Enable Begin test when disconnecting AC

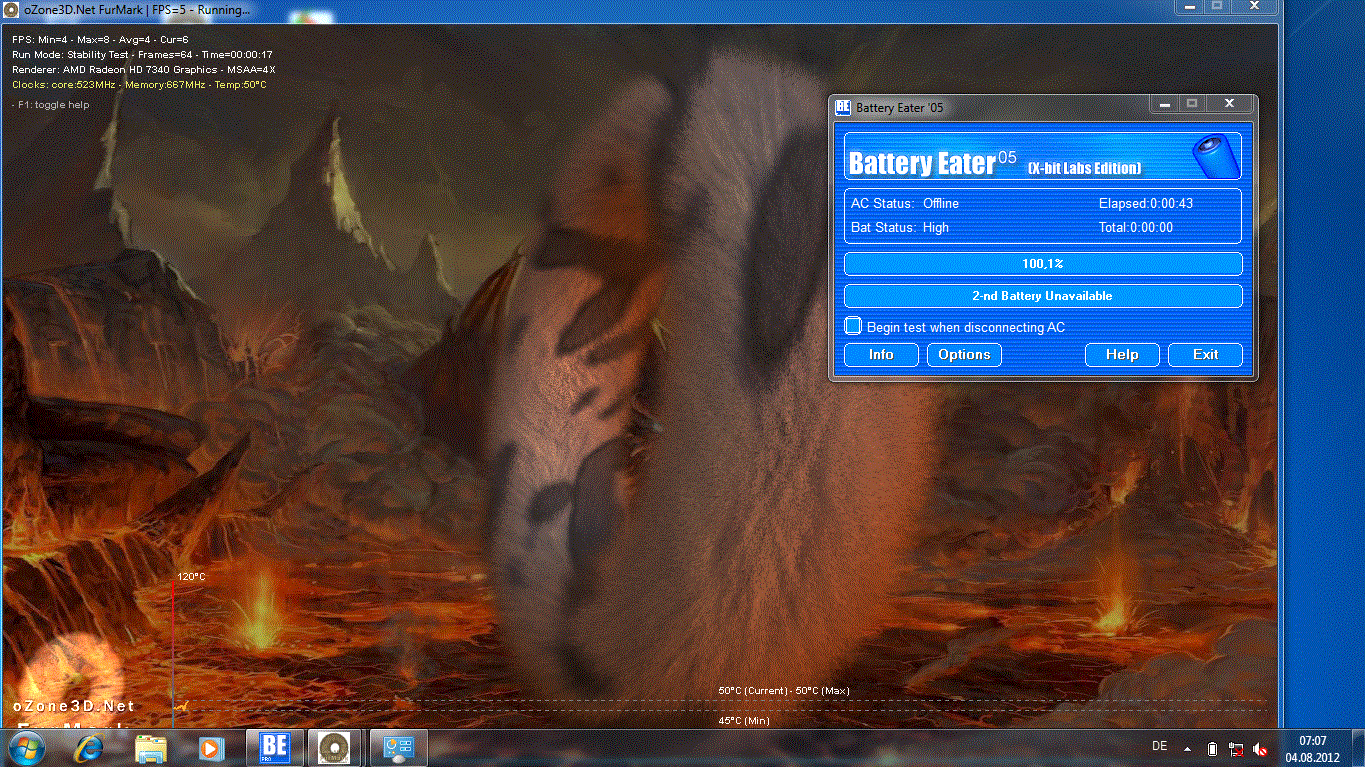click(x=853, y=326)
